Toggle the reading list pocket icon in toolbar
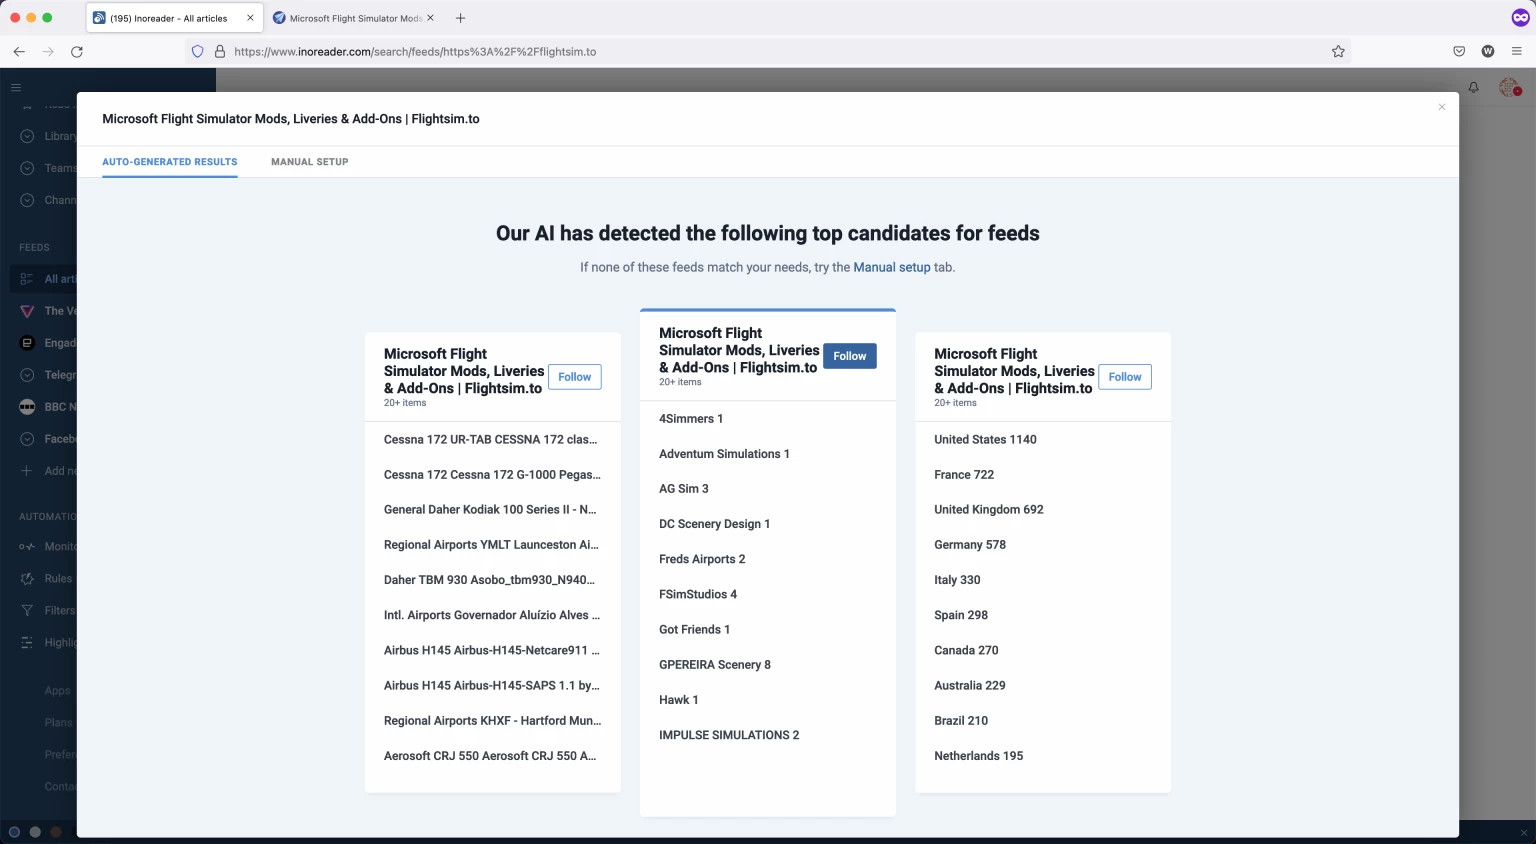The height and width of the screenshot is (844, 1536). [1458, 51]
